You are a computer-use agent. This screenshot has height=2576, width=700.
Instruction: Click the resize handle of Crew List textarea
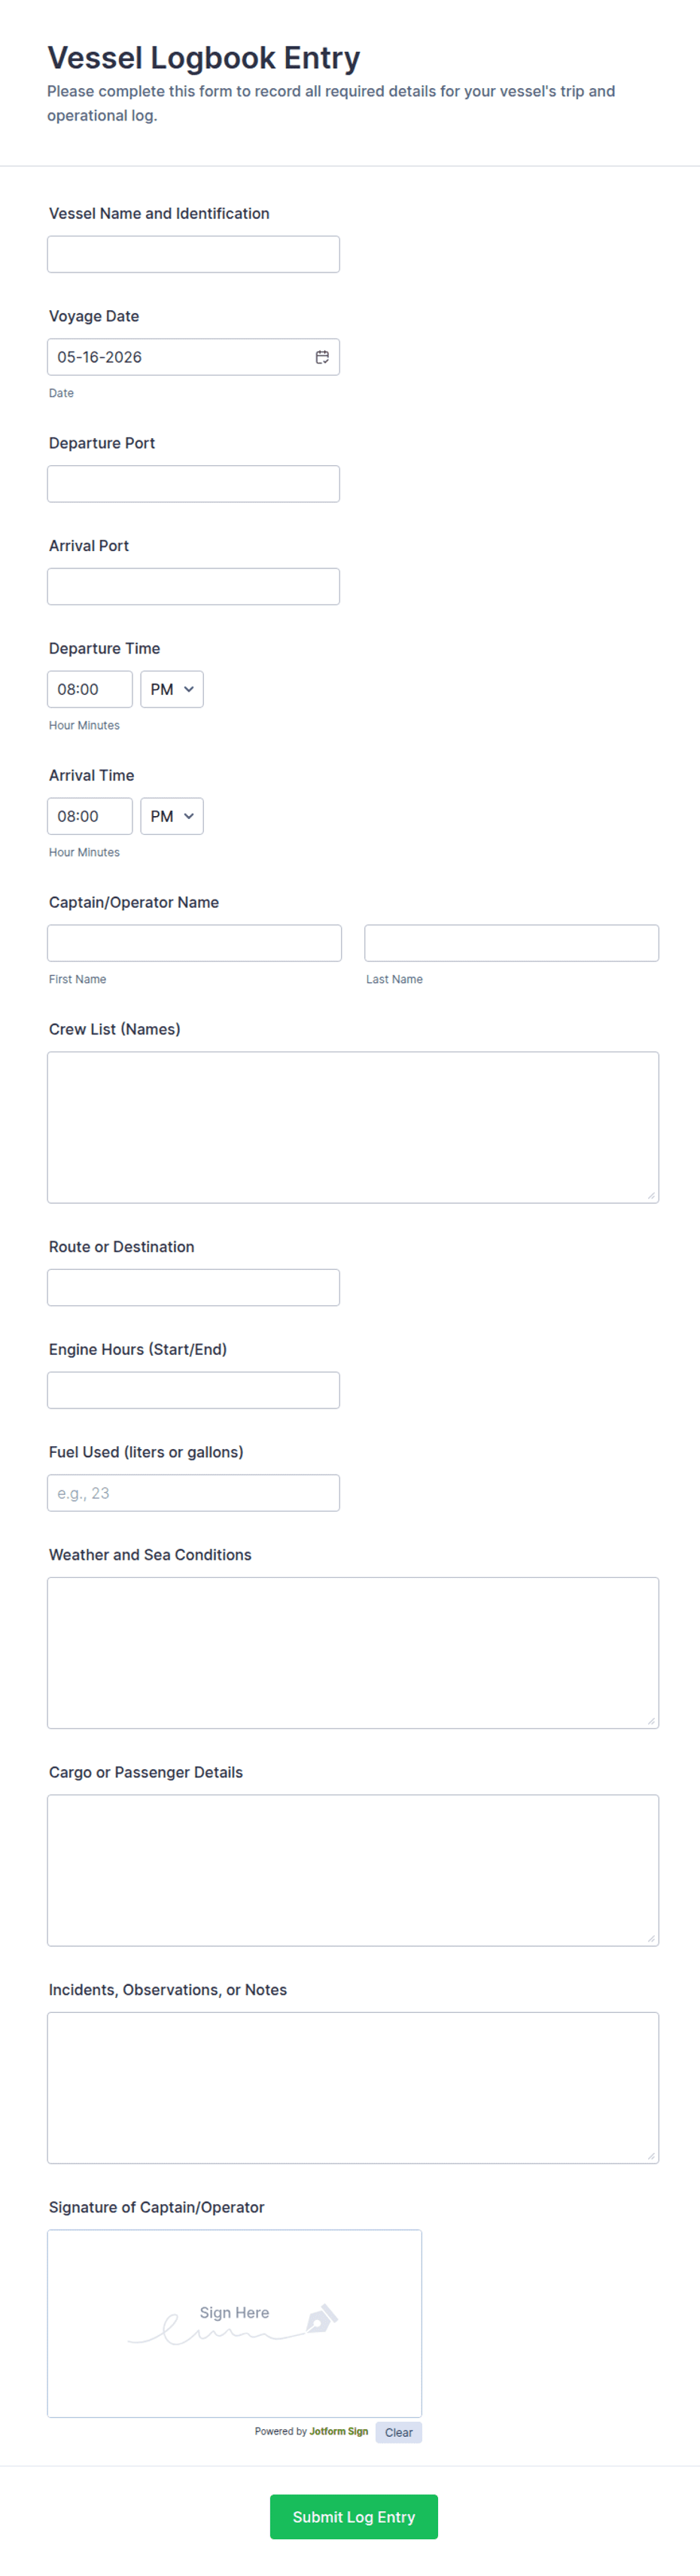coord(651,1195)
